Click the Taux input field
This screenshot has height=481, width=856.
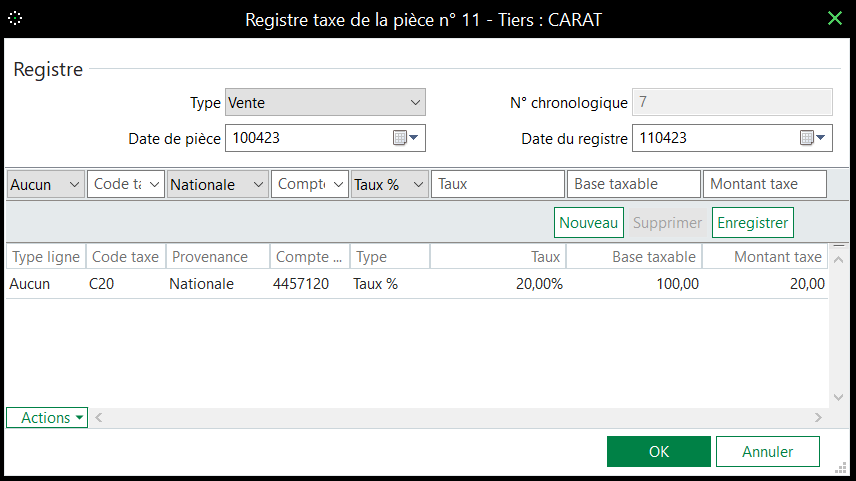pyautogui.click(x=497, y=184)
